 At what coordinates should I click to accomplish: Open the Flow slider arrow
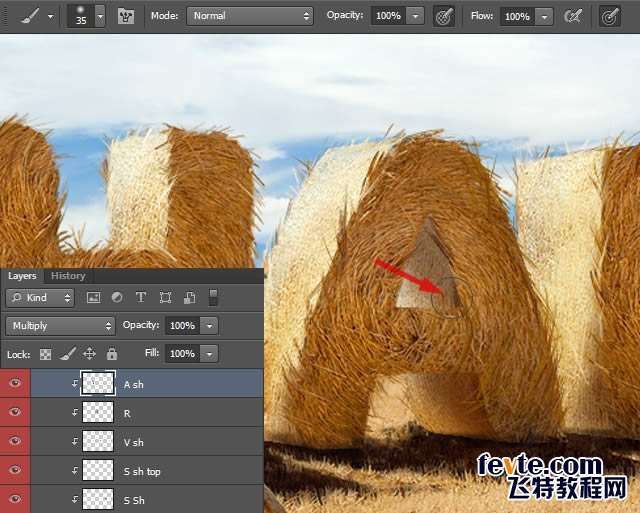[x=544, y=17]
